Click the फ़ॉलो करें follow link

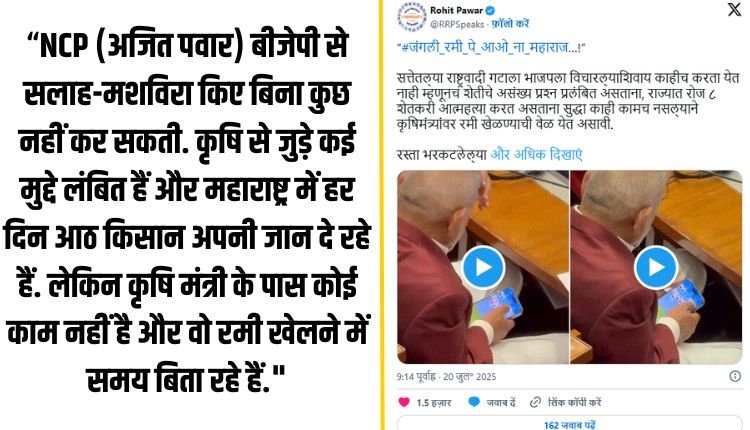pyautogui.click(x=510, y=23)
